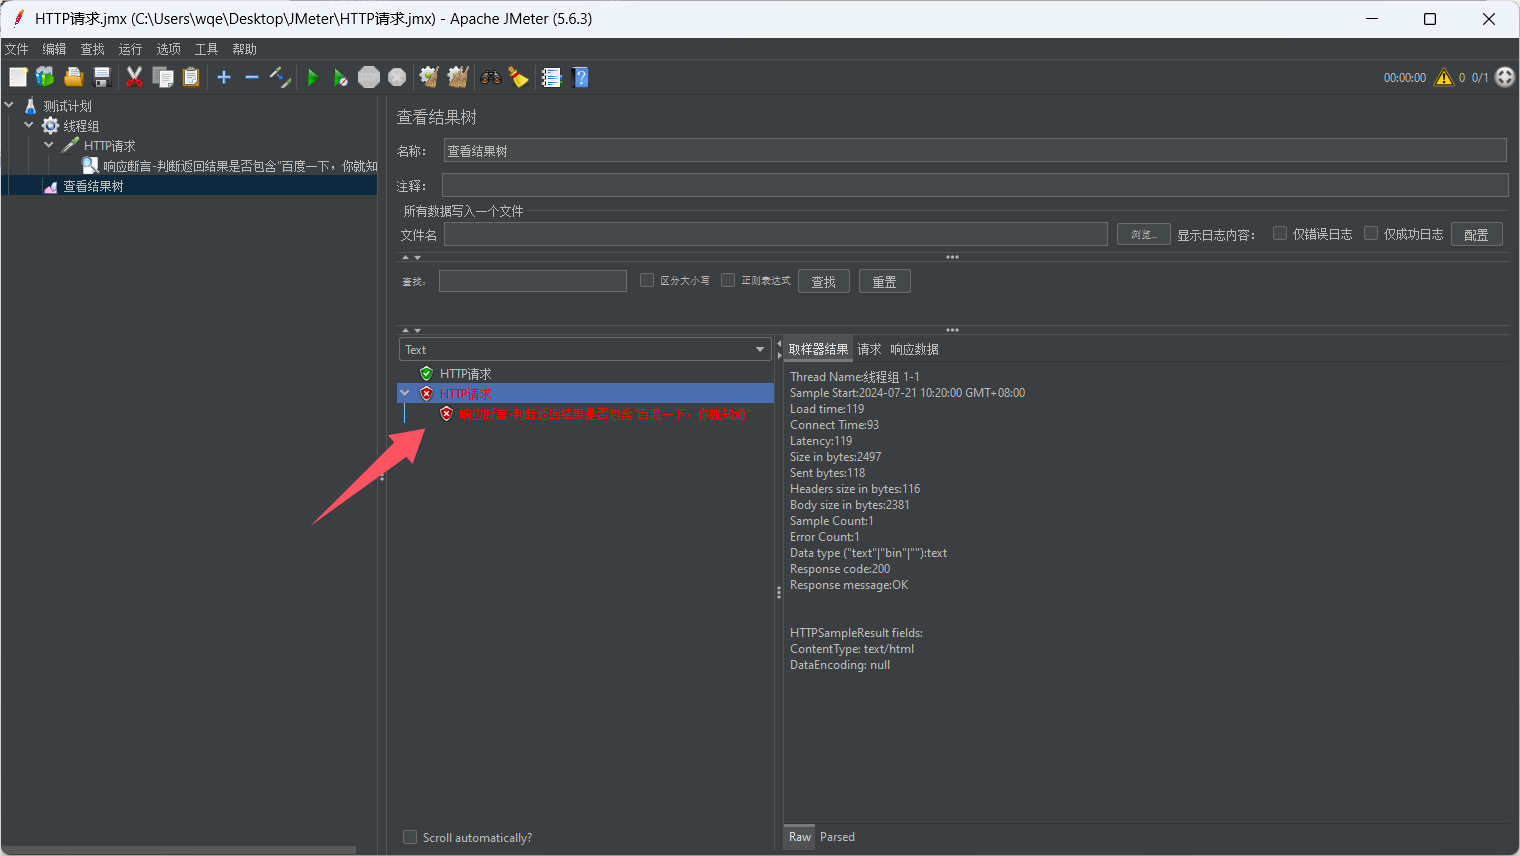Click the 浏览 browse button
This screenshot has height=856, width=1520.
click(x=1144, y=234)
